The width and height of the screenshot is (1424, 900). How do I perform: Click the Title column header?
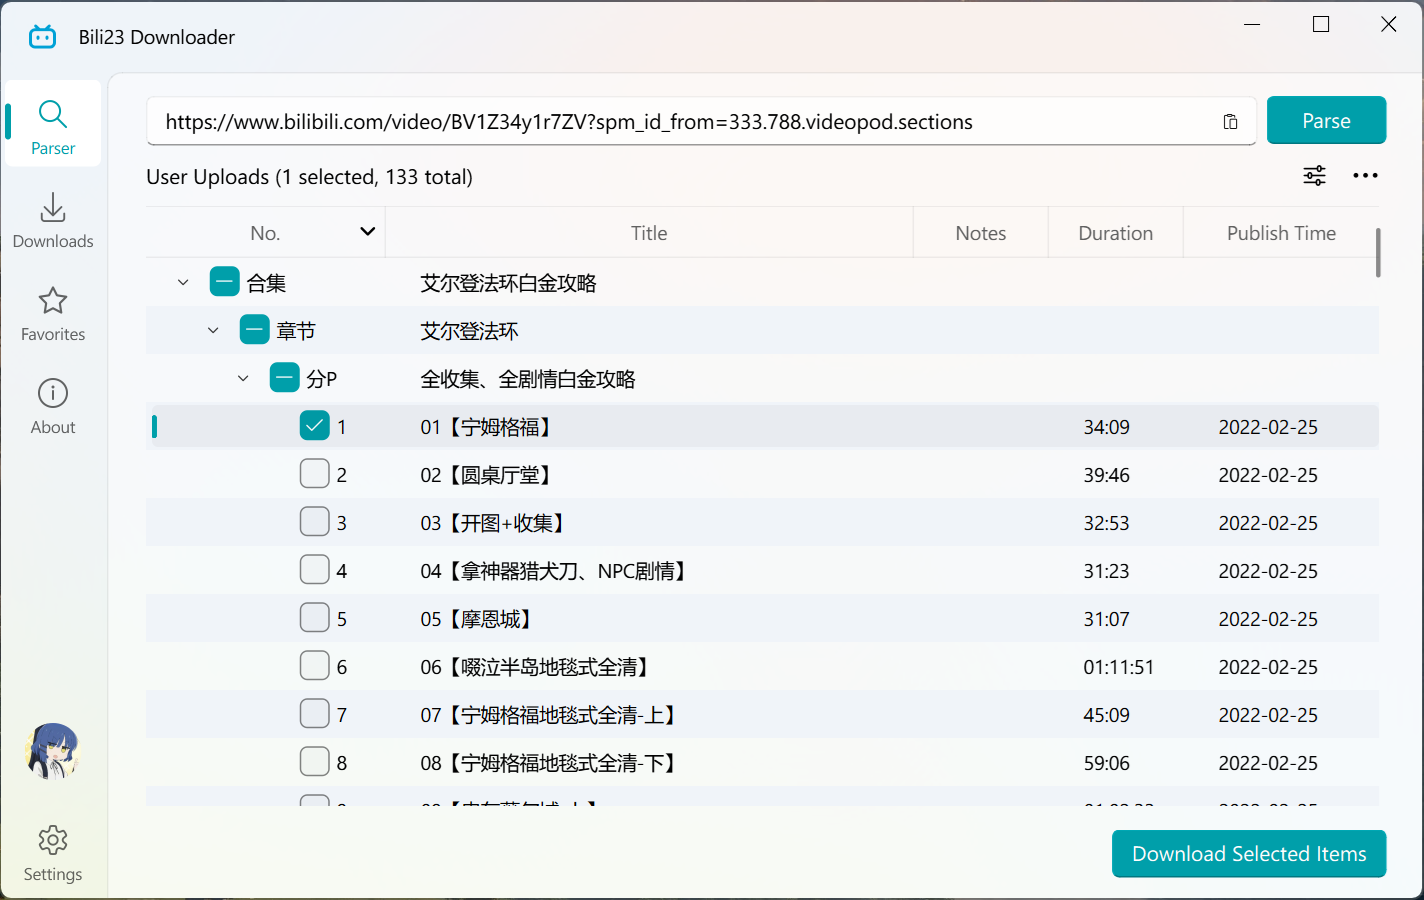coord(649,232)
